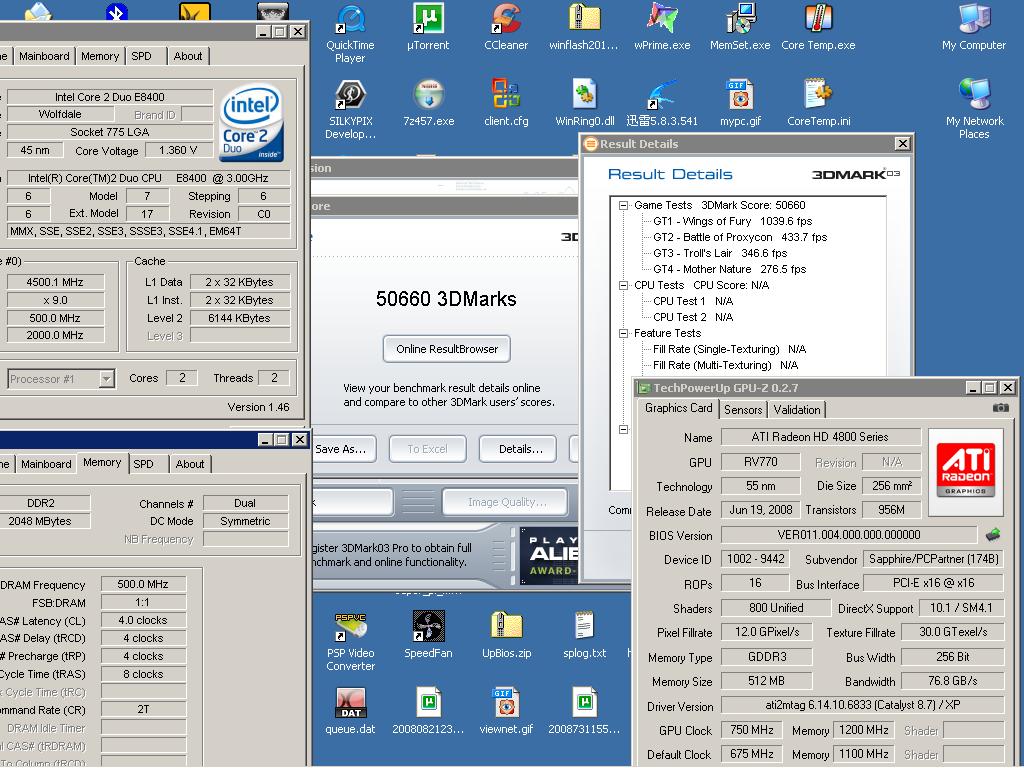Click the GT2 - Battle of Proxycon row
The width and height of the screenshot is (1024, 768).
coord(740,237)
